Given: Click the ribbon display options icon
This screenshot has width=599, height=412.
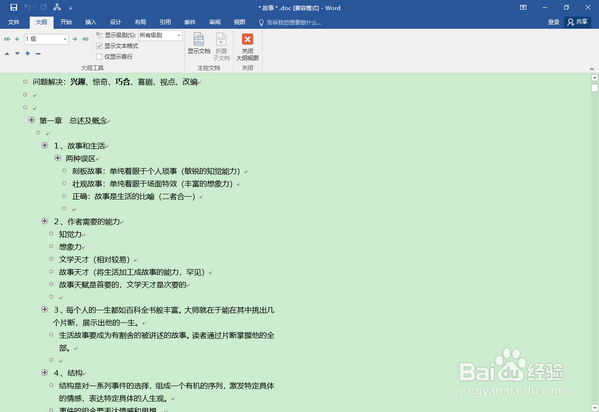Looking at the screenshot, I should pos(523,7).
